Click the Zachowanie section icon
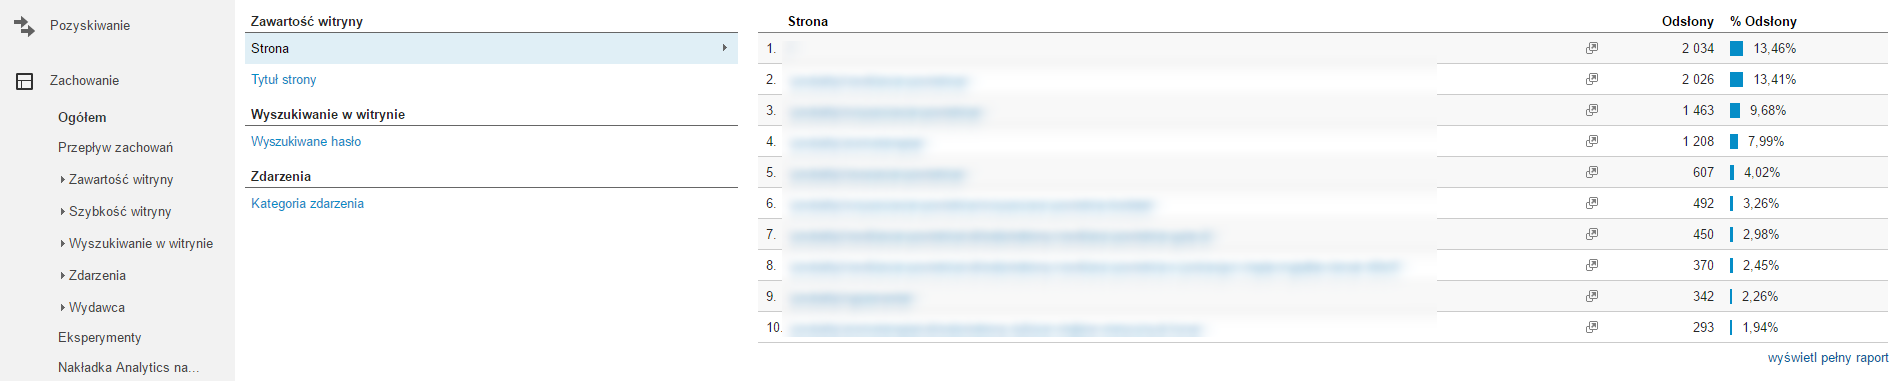This screenshot has width=1898, height=381. (25, 81)
